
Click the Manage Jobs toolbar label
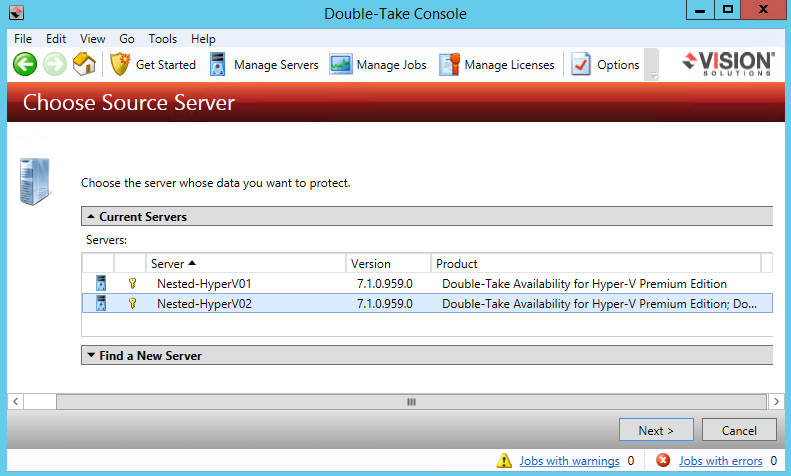point(391,65)
